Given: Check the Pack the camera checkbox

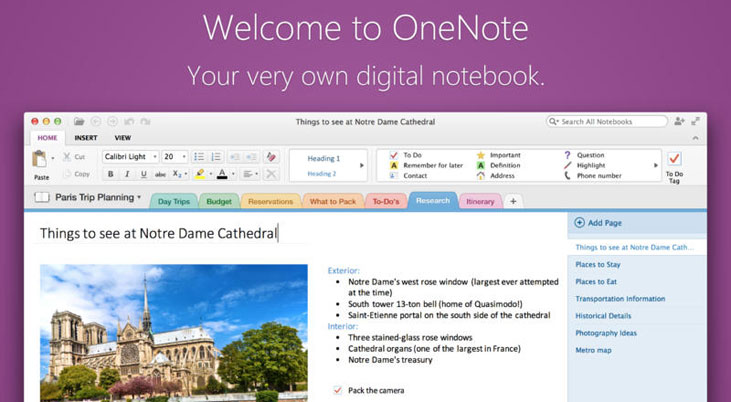Looking at the screenshot, I should point(336,390).
